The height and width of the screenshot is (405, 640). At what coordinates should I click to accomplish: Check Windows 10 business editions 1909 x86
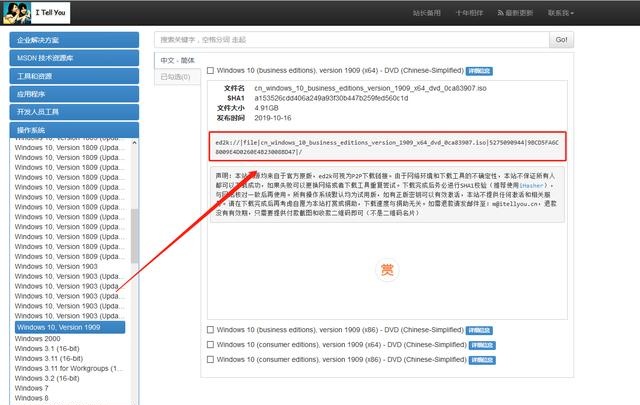[210, 329]
